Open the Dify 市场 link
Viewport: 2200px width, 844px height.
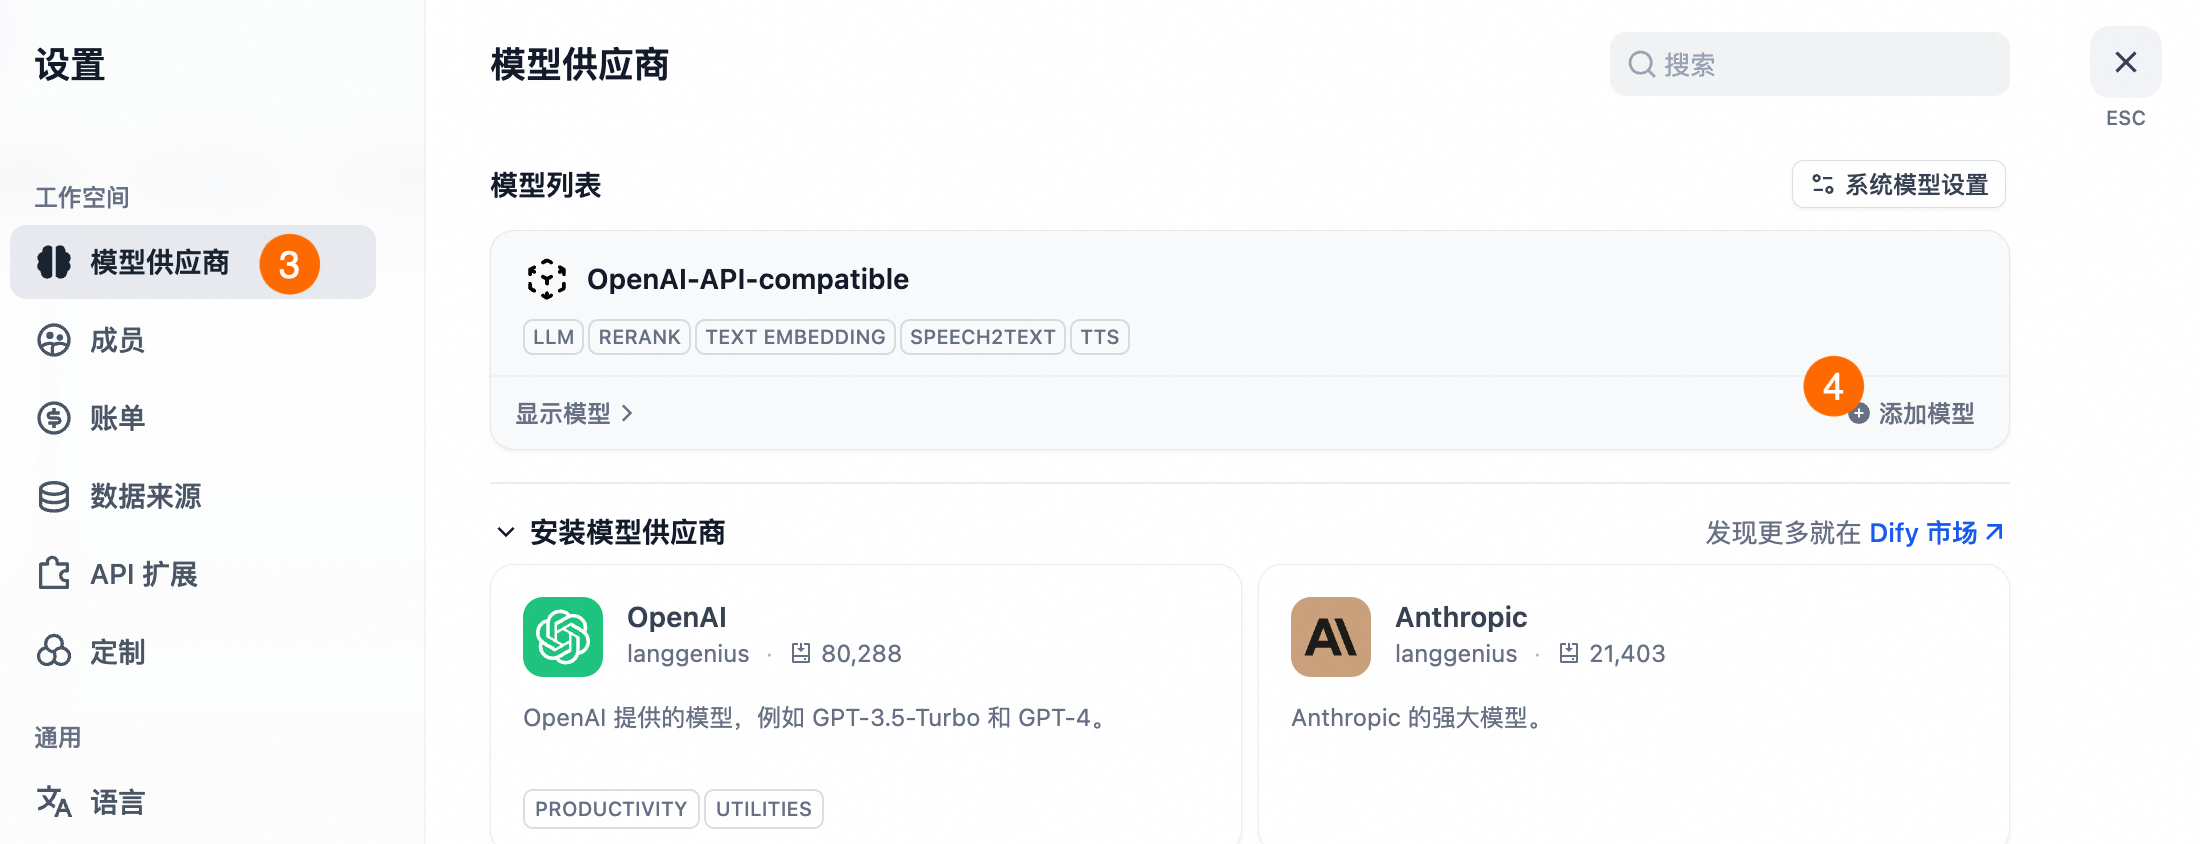(1936, 532)
